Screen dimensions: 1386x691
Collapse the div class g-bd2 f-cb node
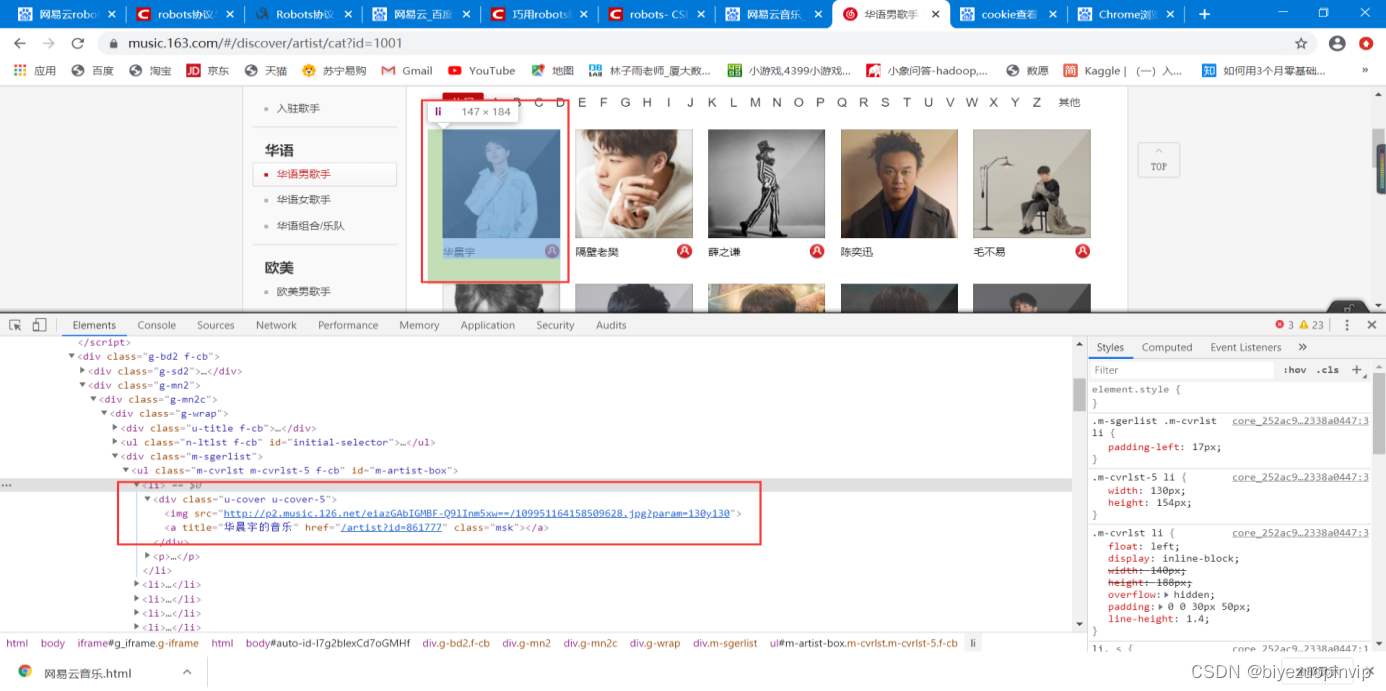(x=71, y=357)
